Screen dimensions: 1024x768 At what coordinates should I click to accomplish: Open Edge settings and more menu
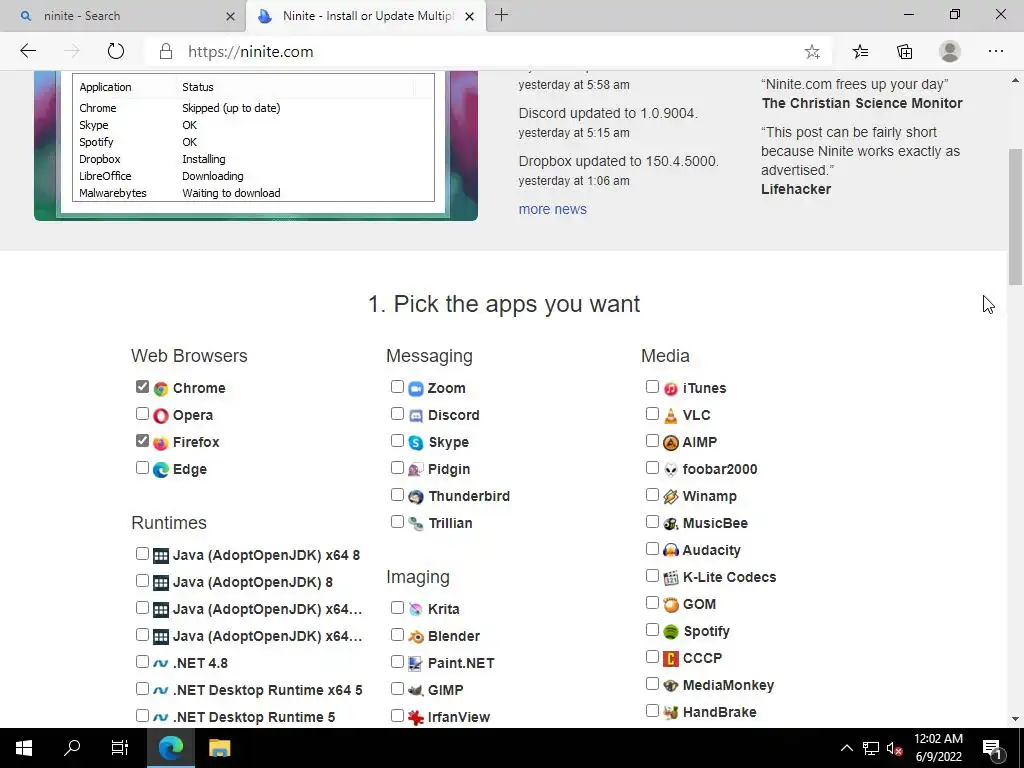click(x=995, y=52)
